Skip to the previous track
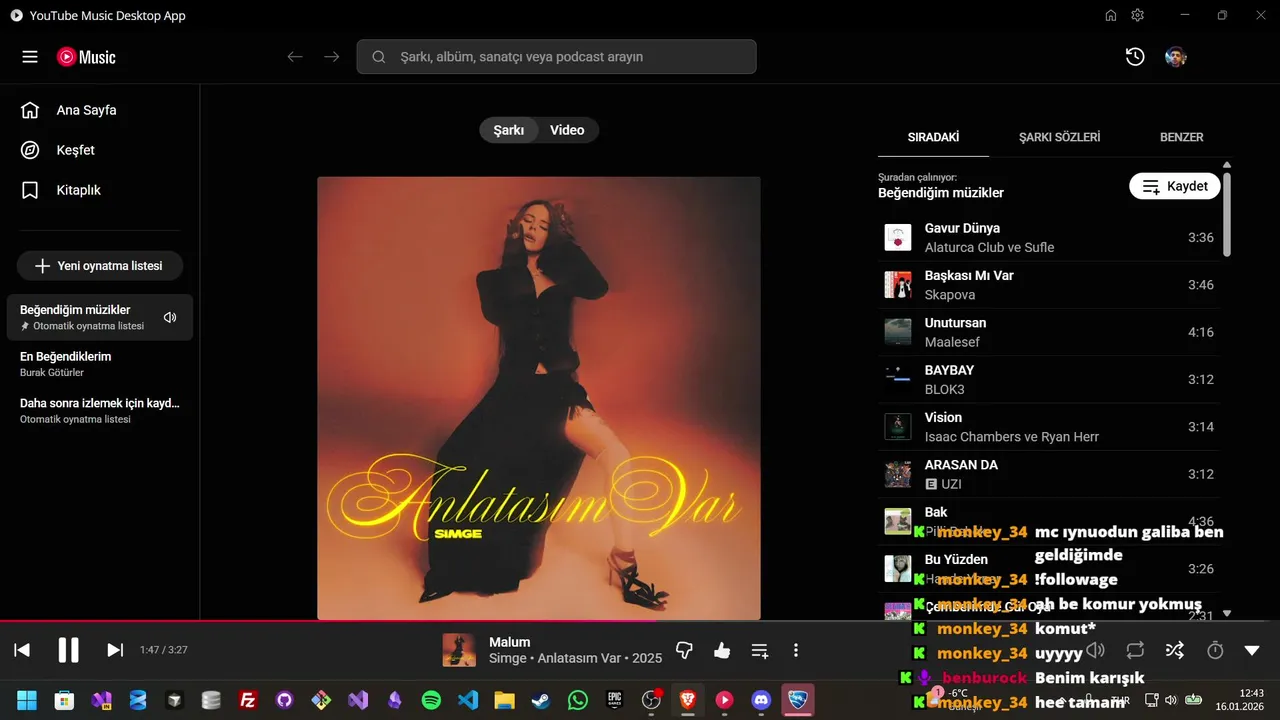This screenshot has height=720, width=1280. (x=22, y=650)
